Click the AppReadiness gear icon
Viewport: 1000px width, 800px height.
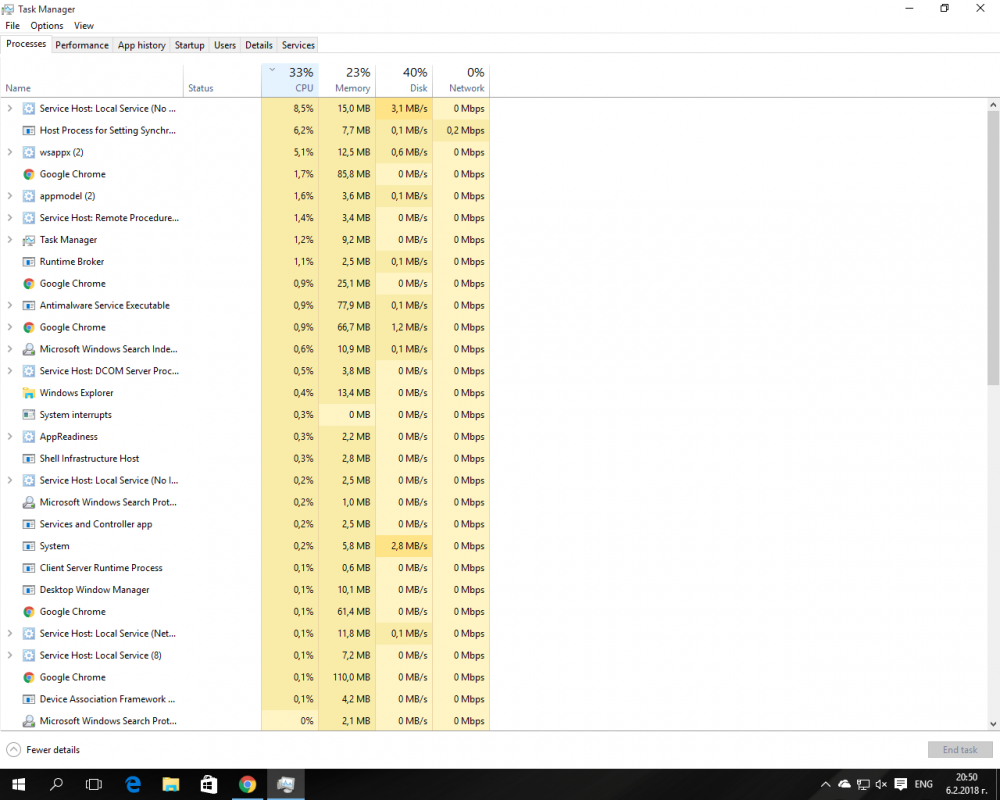29,436
